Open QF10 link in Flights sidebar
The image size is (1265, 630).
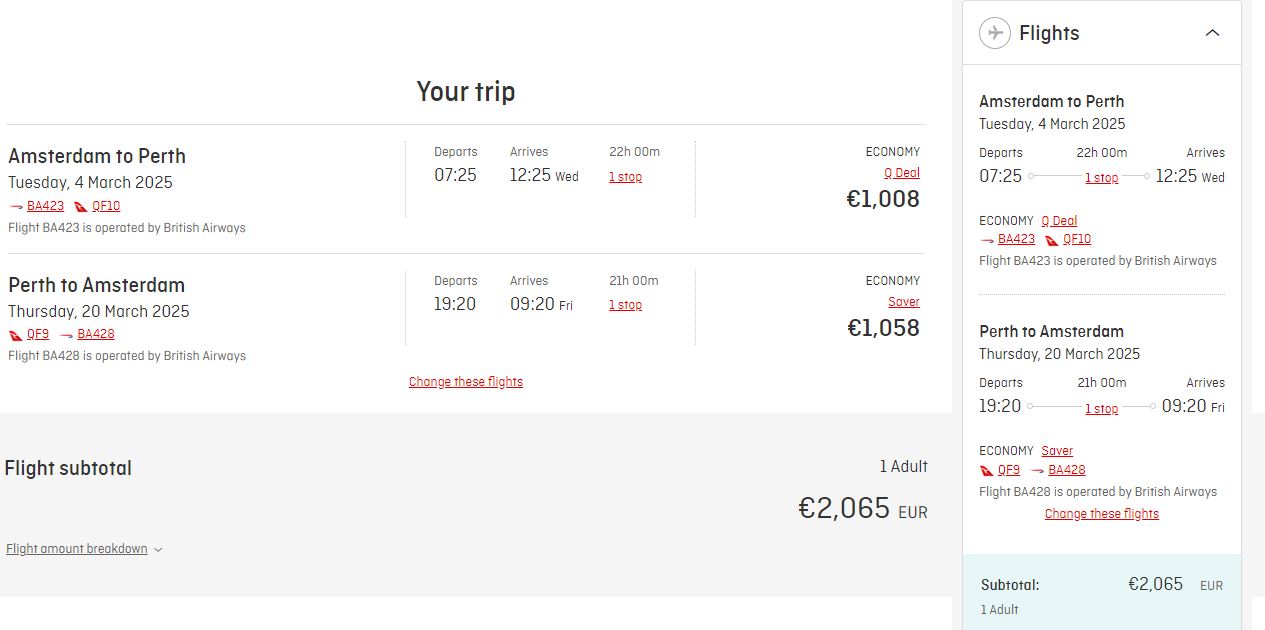[1076, 239]
